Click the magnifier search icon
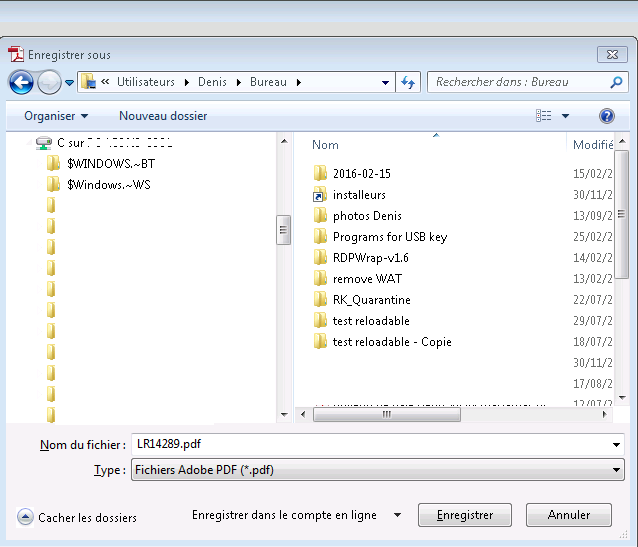This screenshot has width=638, height=547. (616, 82)
